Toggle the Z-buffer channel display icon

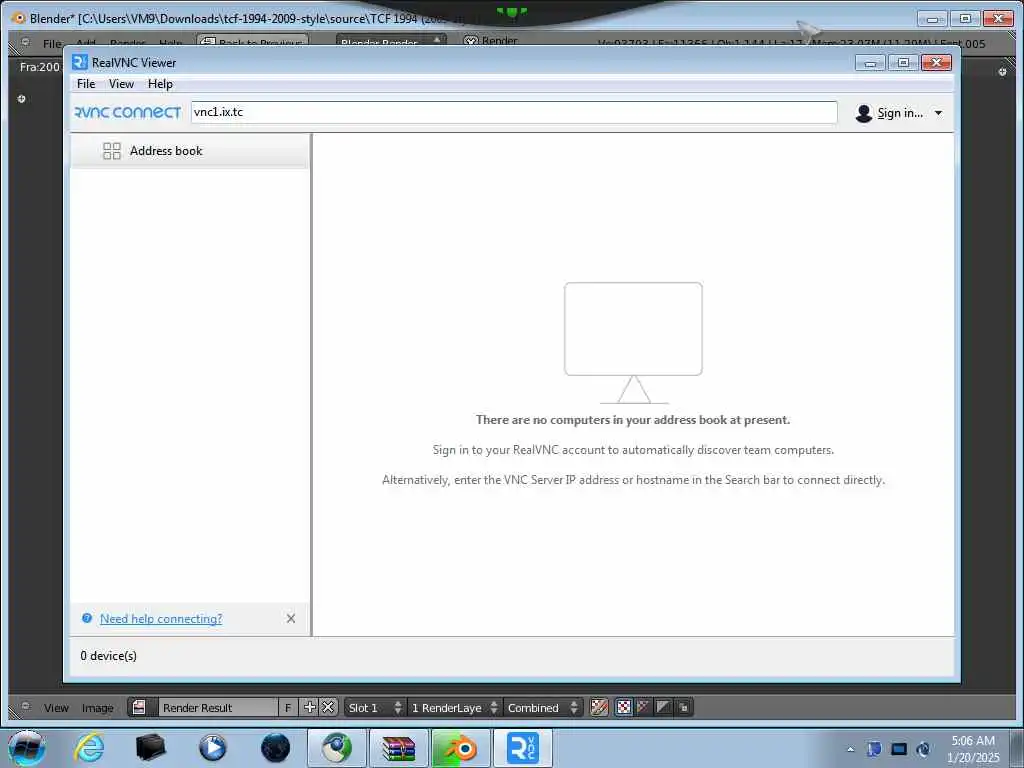click(x=663, y=707)
